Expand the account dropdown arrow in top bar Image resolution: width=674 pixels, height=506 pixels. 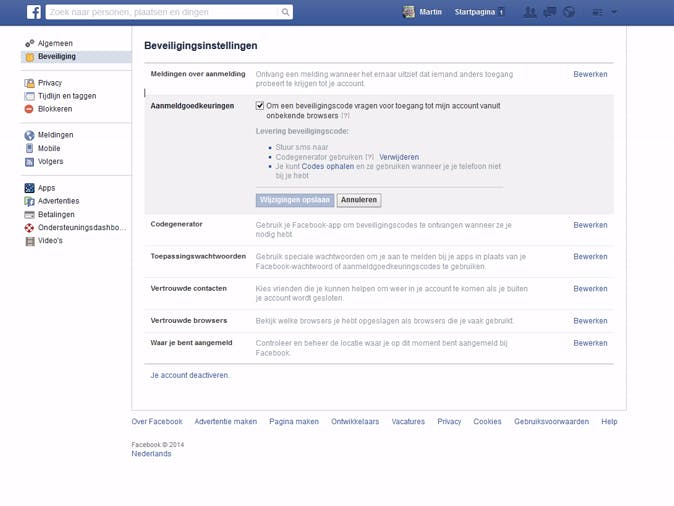coord(614,12)
